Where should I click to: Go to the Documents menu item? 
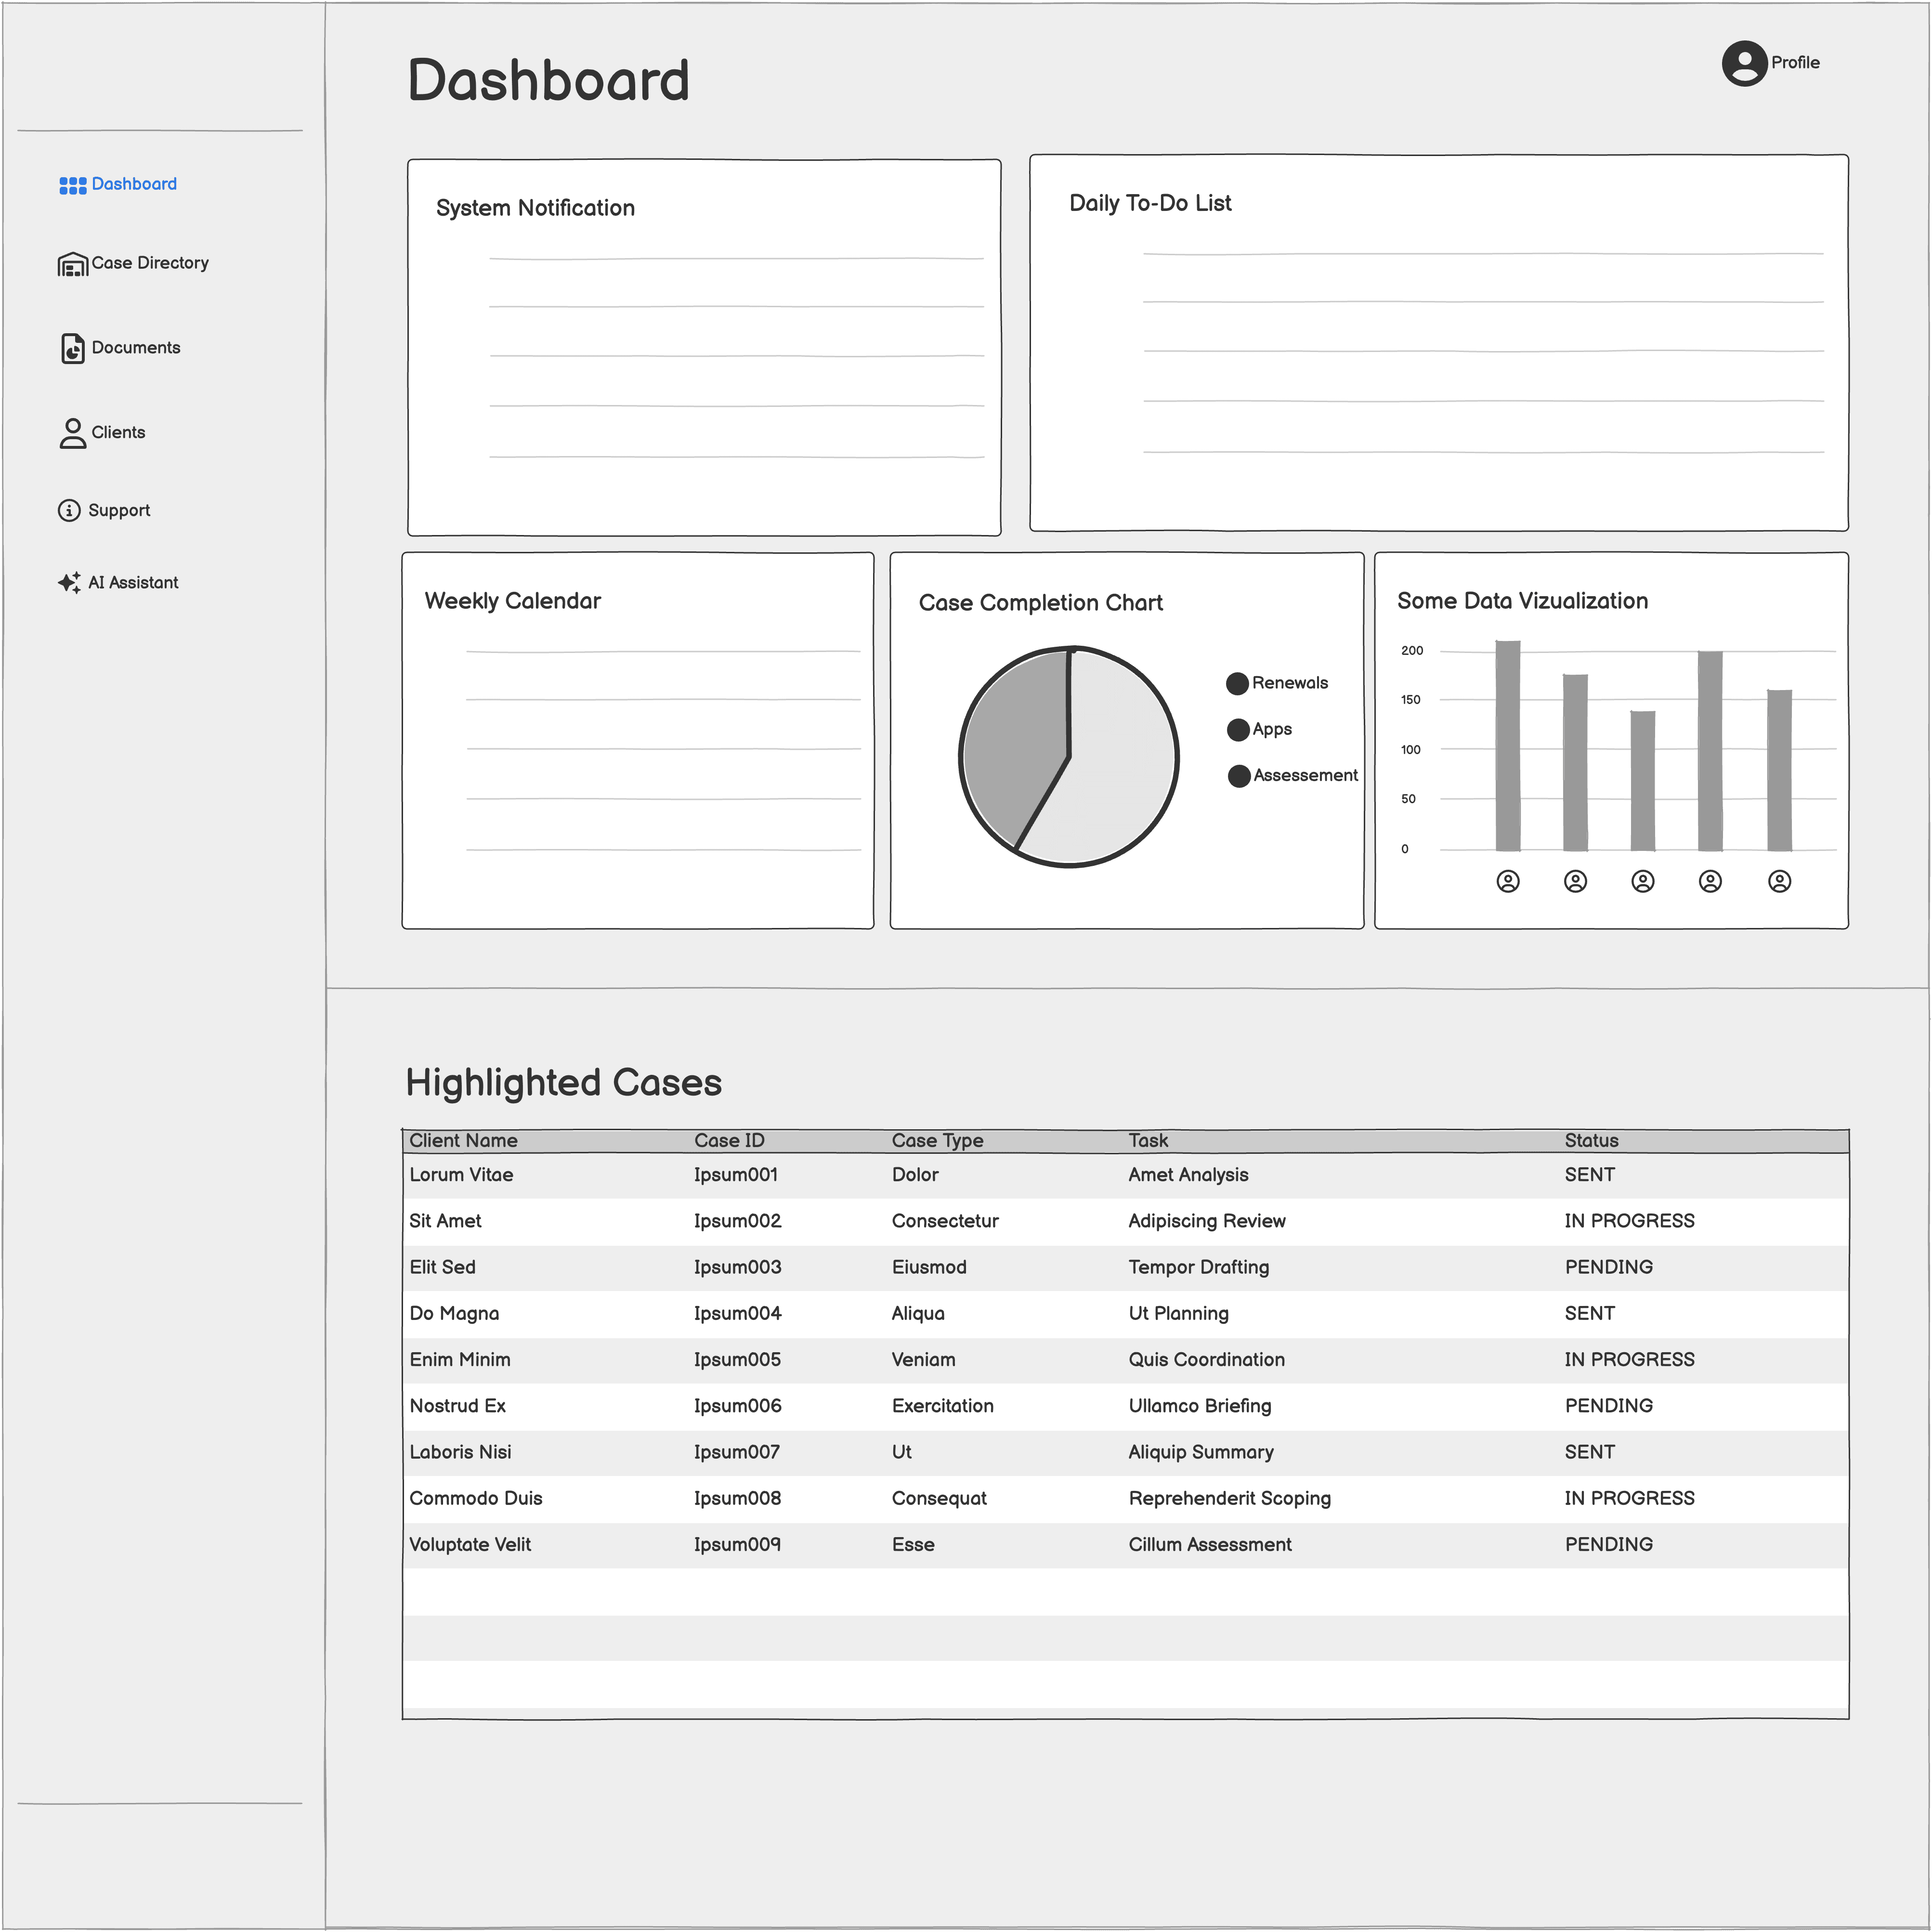(x=136, y=348)
